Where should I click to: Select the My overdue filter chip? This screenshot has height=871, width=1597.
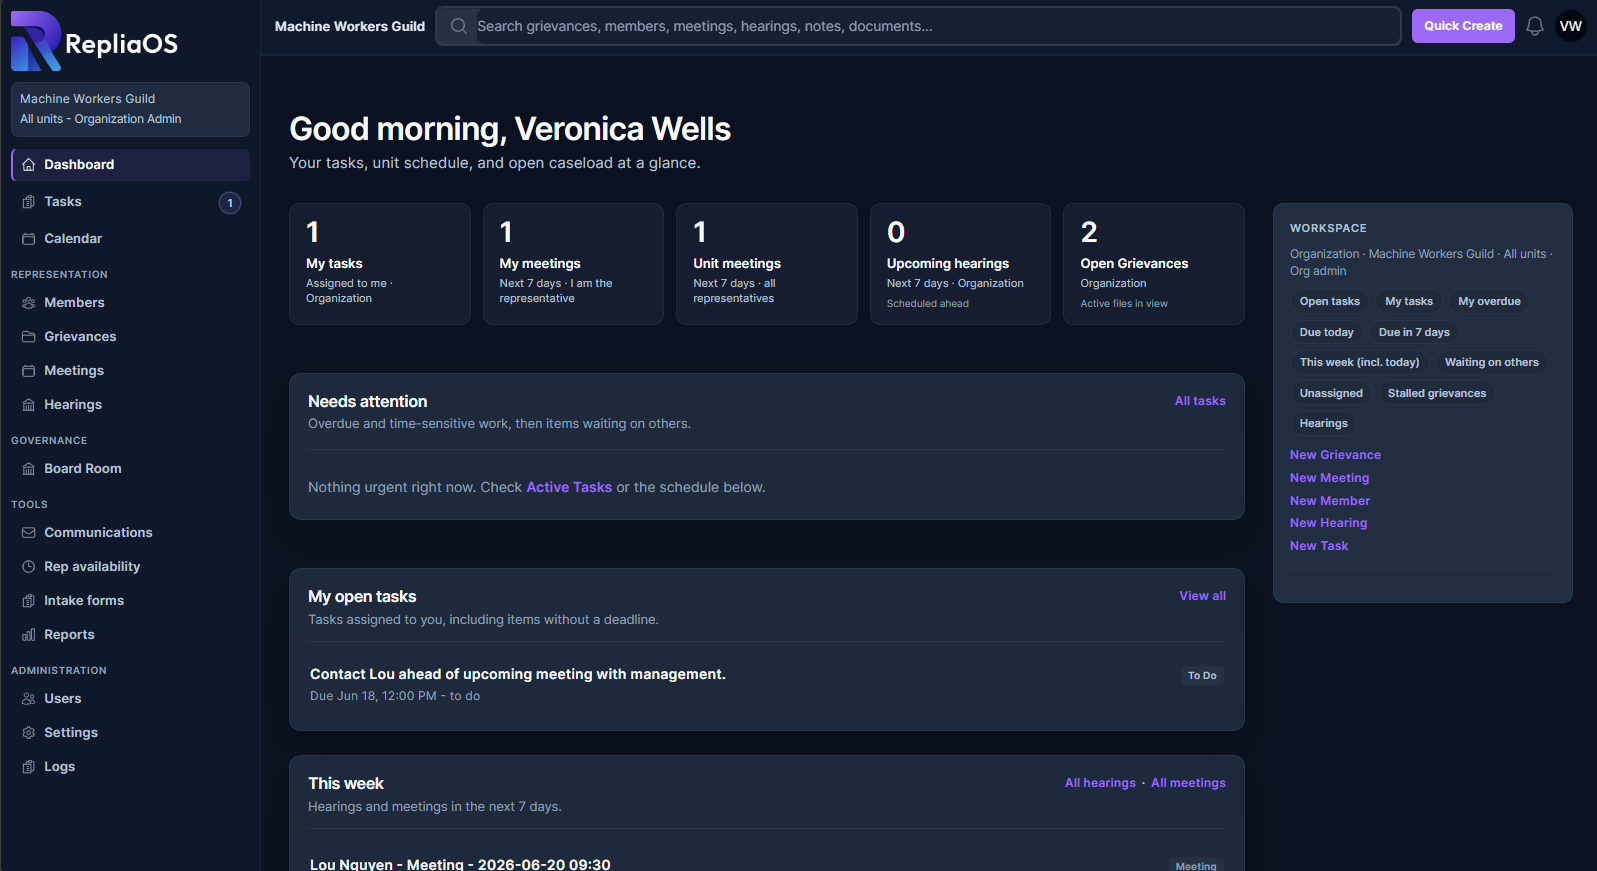pos(1489,302)
